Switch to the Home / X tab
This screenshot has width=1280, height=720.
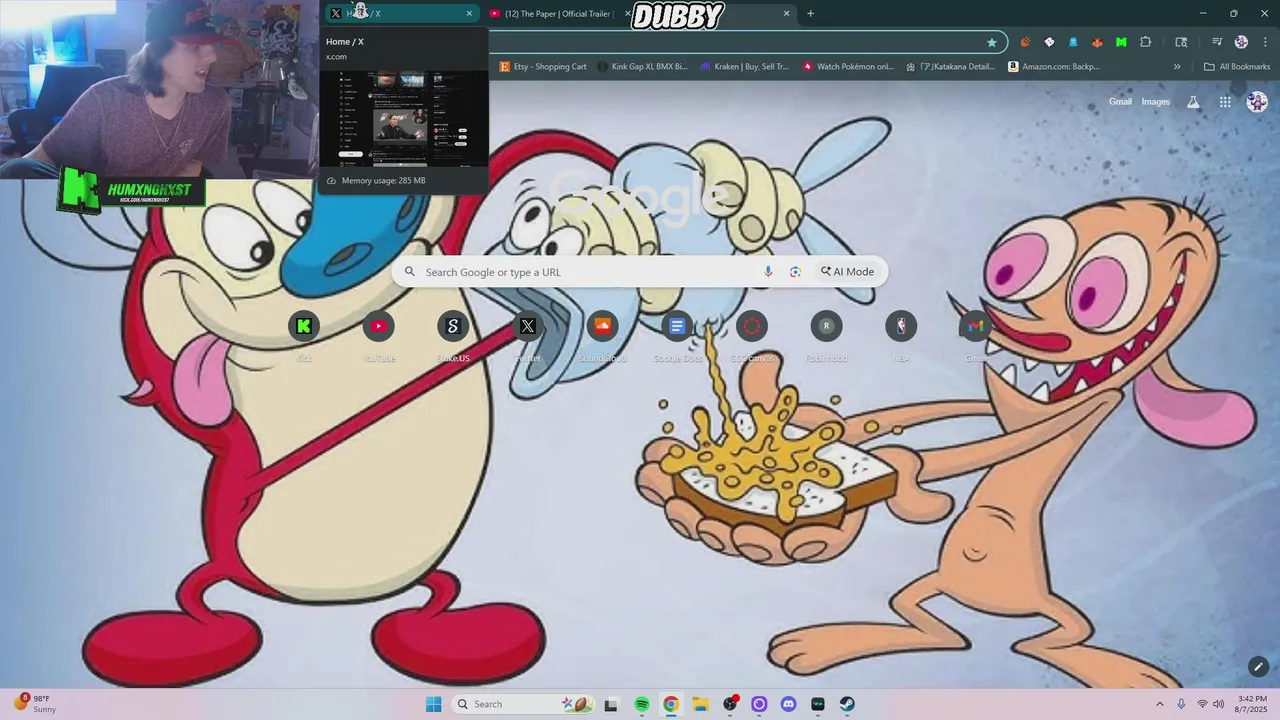tap(400, 13)
